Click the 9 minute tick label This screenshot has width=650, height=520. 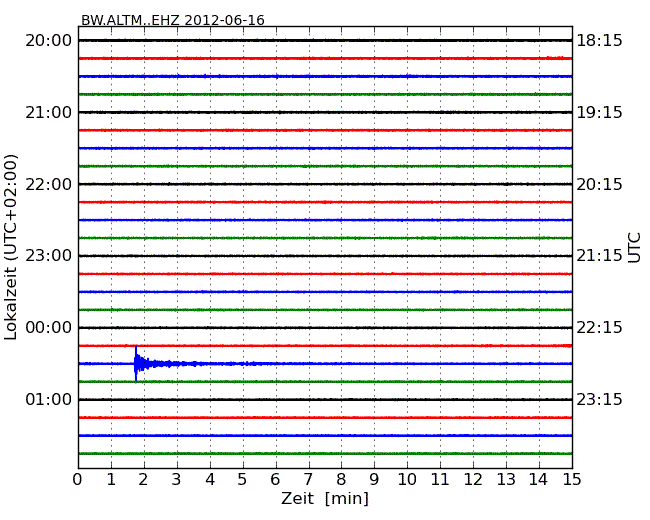click(x=374, y=479)
